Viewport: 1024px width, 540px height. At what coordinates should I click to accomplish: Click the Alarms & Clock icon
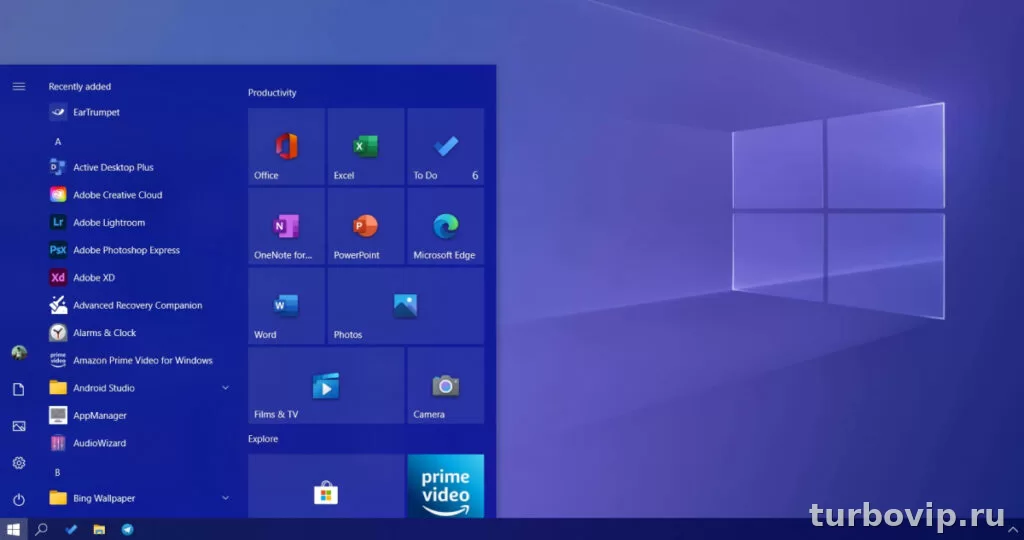58,332
